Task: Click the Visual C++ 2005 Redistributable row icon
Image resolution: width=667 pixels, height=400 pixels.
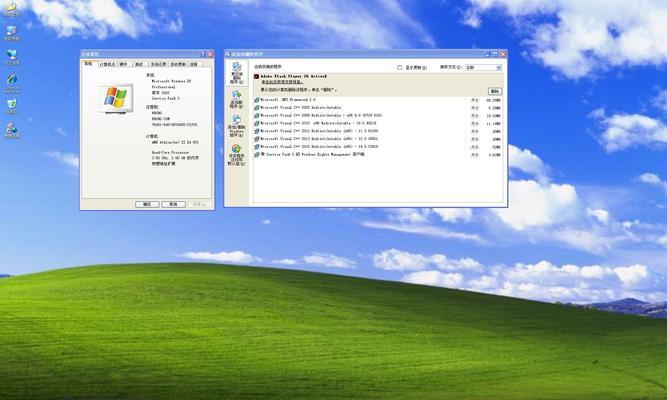Action: pos(257,108)
